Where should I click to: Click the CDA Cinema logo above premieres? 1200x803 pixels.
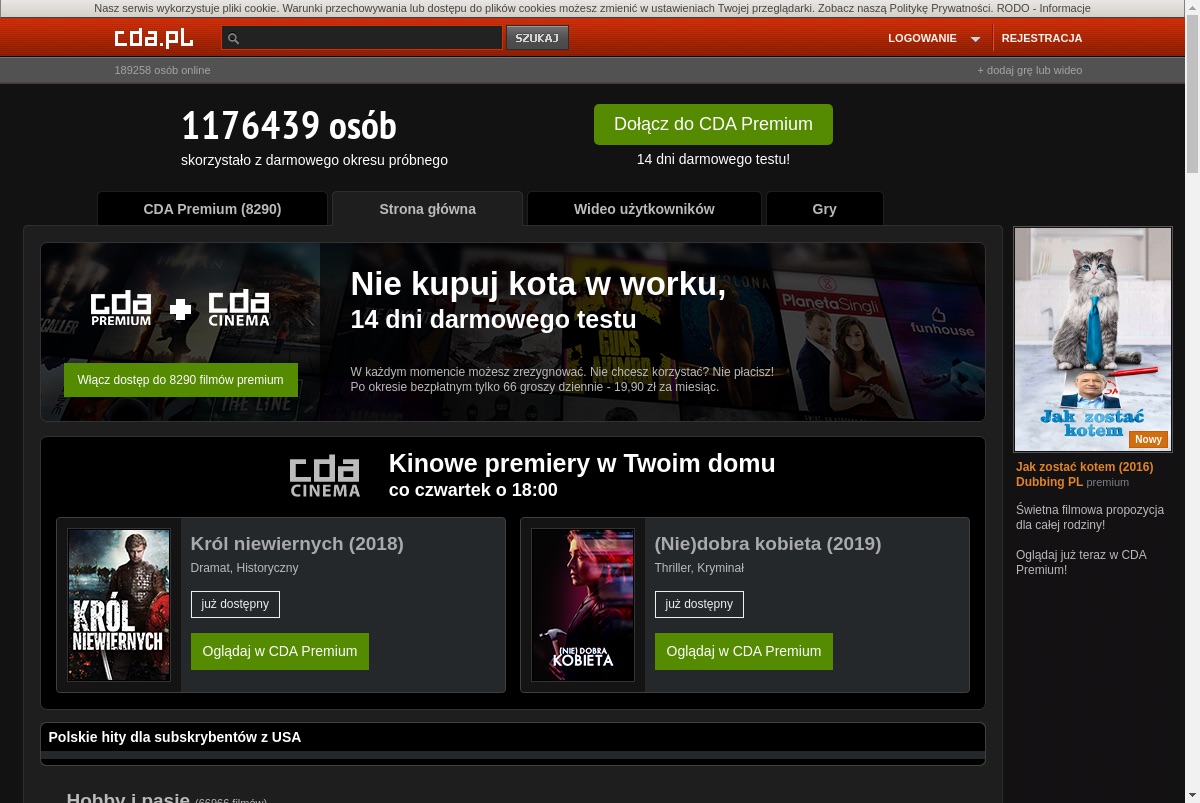click(325, 477)
